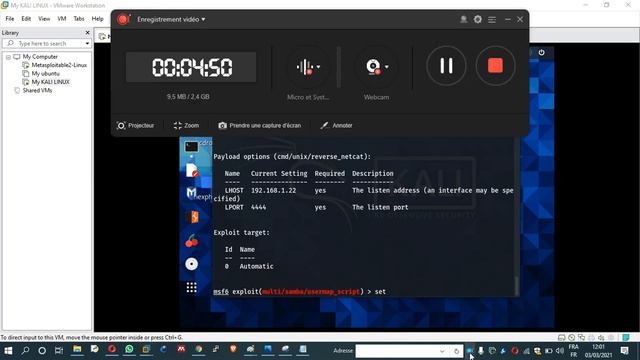The width and height of the screenshot is (640, 360).
Task: Open the document editor icon in Kali dock
Action: [191, 170]
